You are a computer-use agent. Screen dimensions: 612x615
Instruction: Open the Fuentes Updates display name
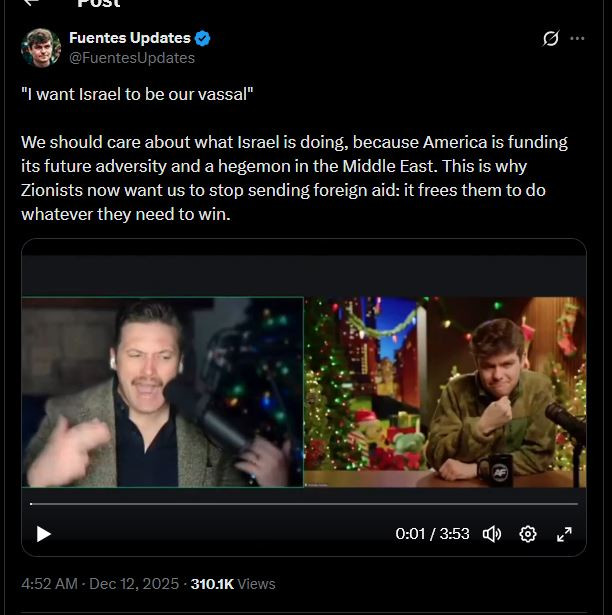click(x=130, y=38)
